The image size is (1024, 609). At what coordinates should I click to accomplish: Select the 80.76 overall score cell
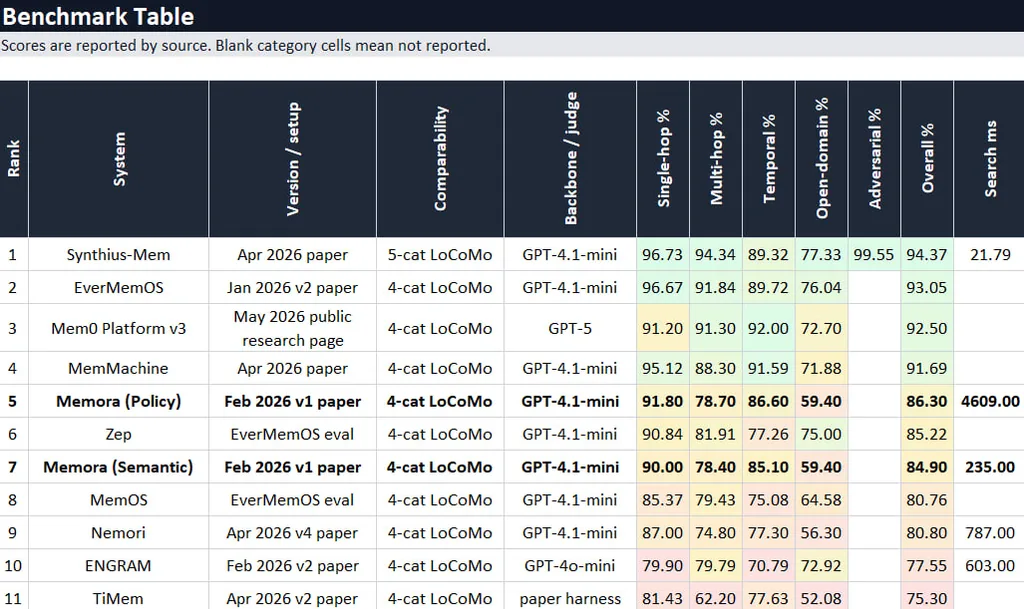(927, 500)
